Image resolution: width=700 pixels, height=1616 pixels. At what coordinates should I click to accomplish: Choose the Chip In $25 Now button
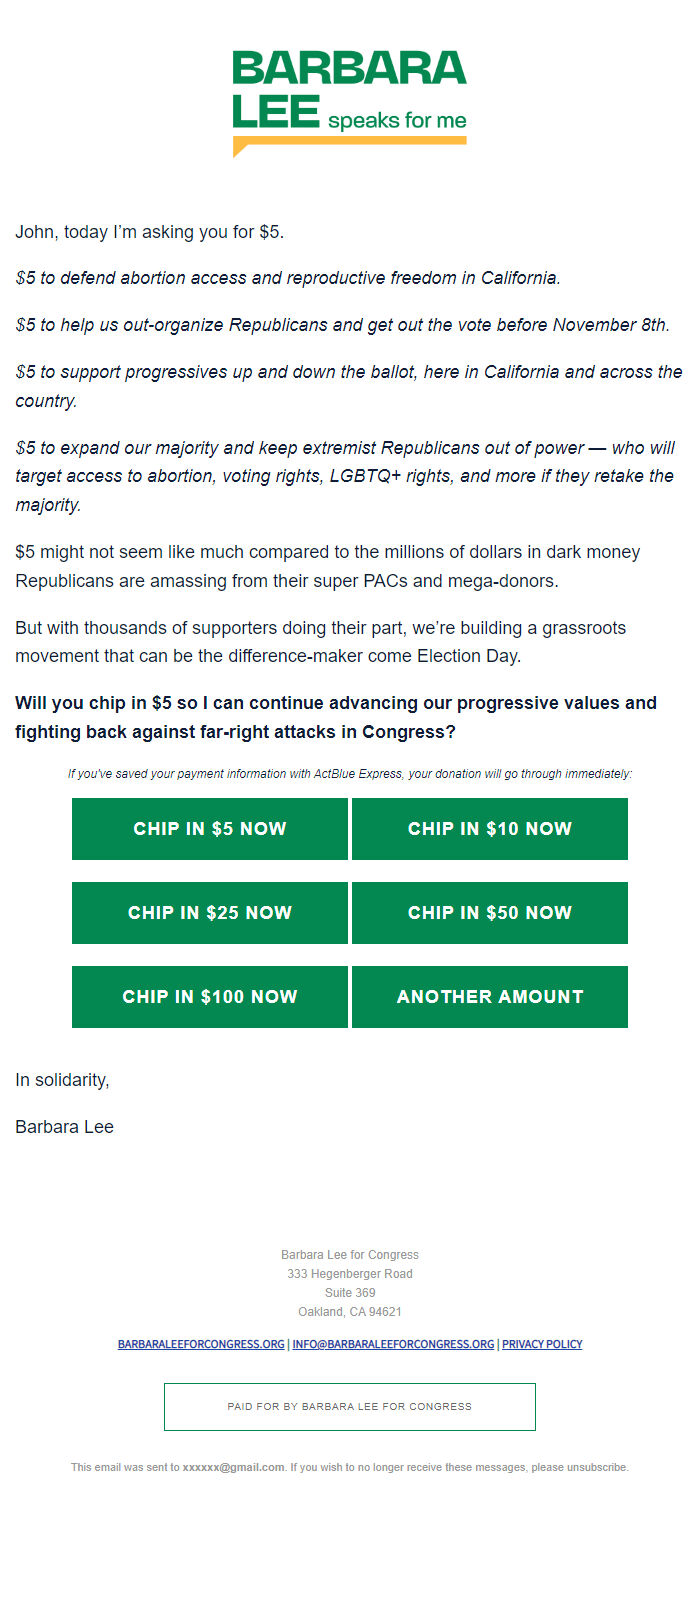click(210, 913)
